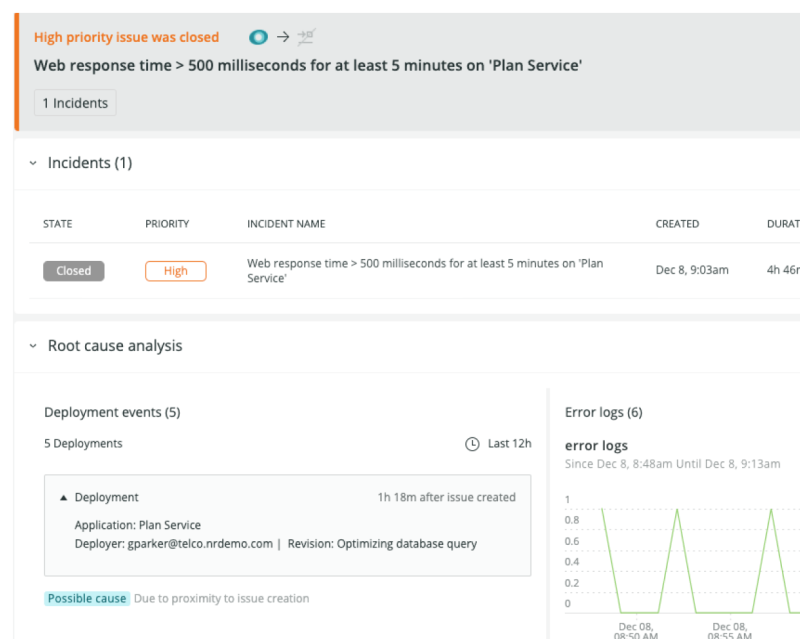Click the Error logs (6) heading

click(x=603, y=412)
